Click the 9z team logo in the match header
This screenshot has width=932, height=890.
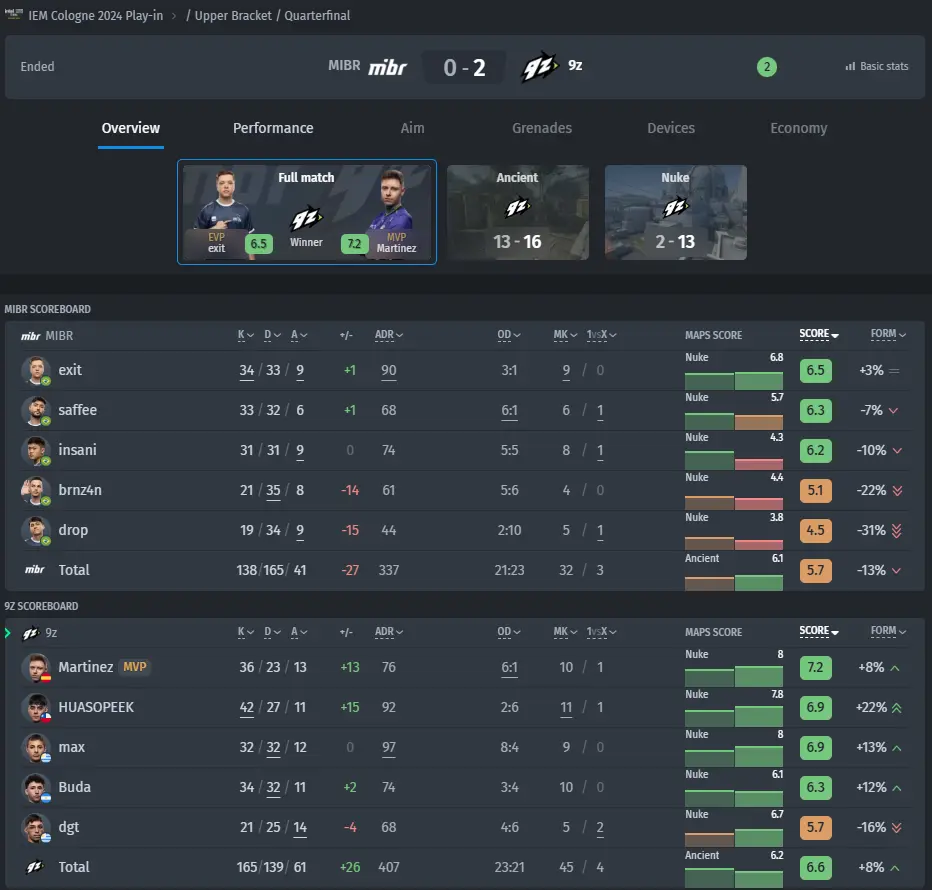pyautogui.click(x=540, y=67)
